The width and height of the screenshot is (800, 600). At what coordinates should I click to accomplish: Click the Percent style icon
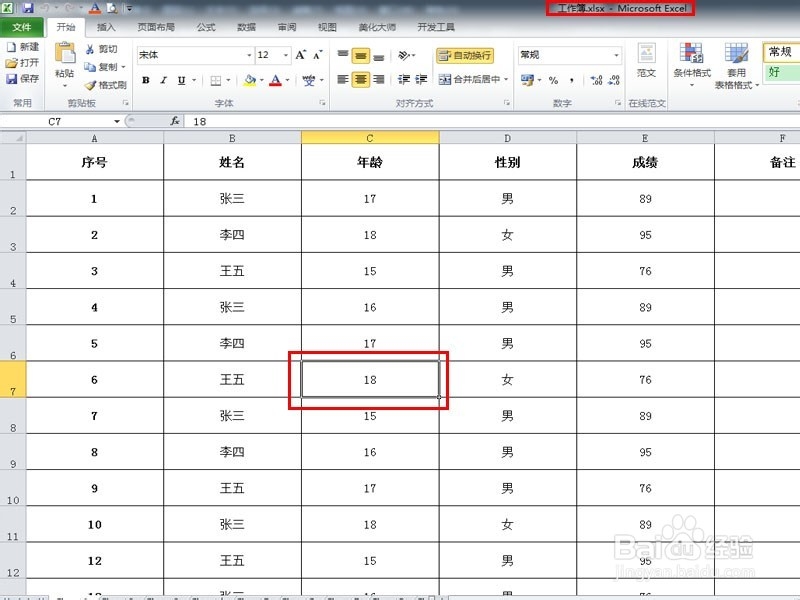tap(554, 78)
